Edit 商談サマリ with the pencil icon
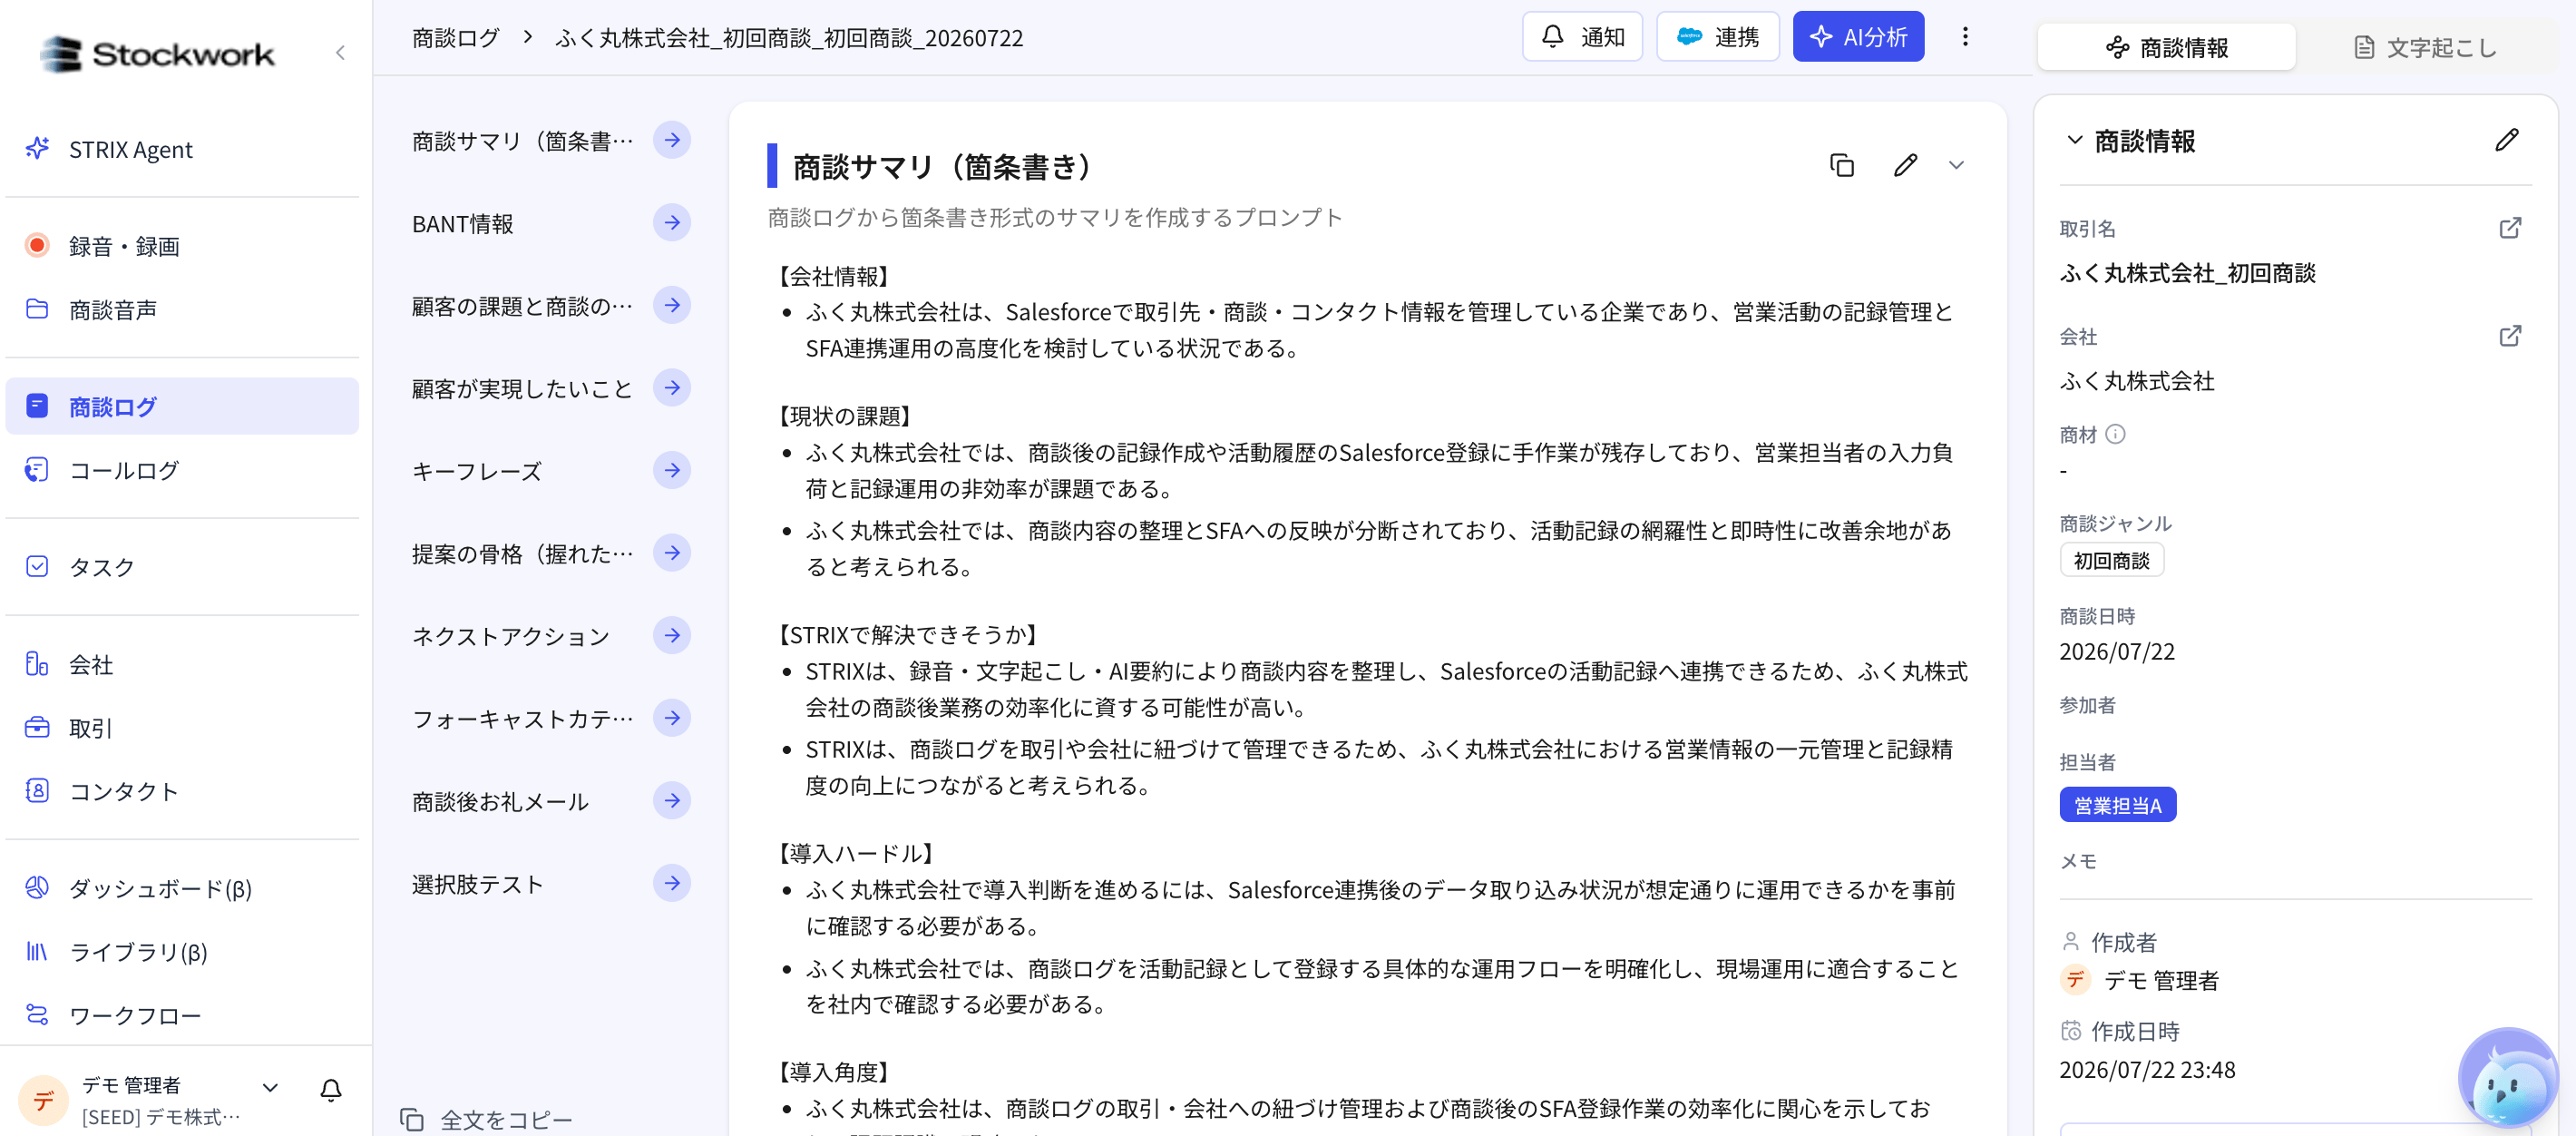This screenshot has height=1136, width=2576. (x=1905, y=165)
